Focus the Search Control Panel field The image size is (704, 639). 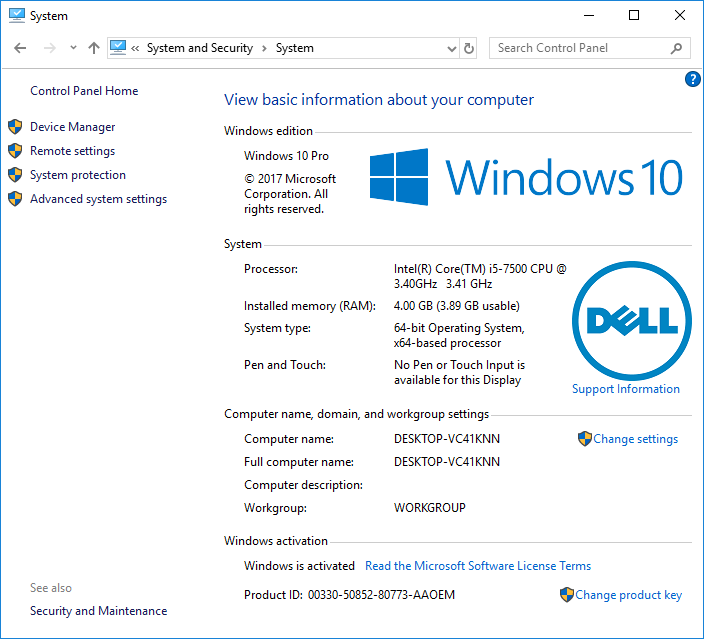[590, 48]
